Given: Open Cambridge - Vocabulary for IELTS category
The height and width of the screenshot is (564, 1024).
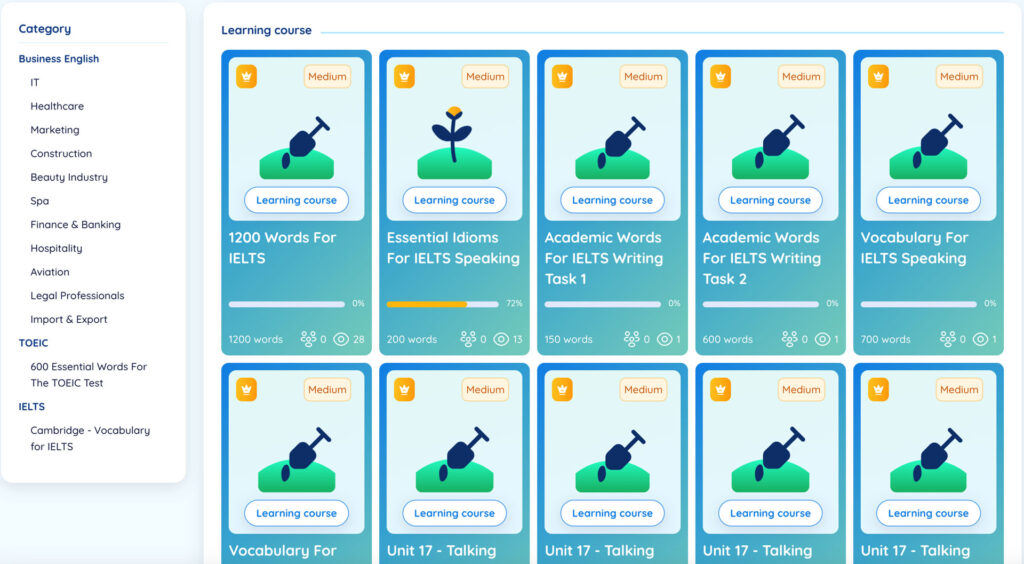Looking at the screenshot, I should tap(90, 439).
